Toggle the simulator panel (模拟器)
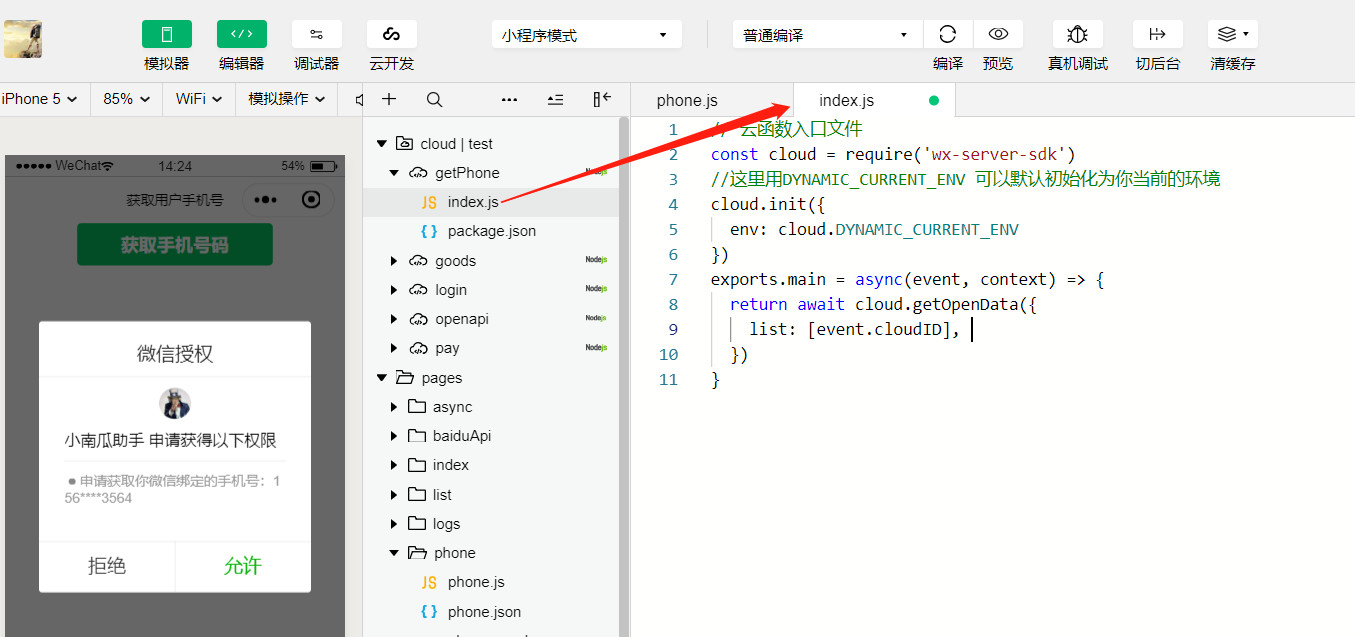This screenshot has height=637, width=1355. click(166, 35)
